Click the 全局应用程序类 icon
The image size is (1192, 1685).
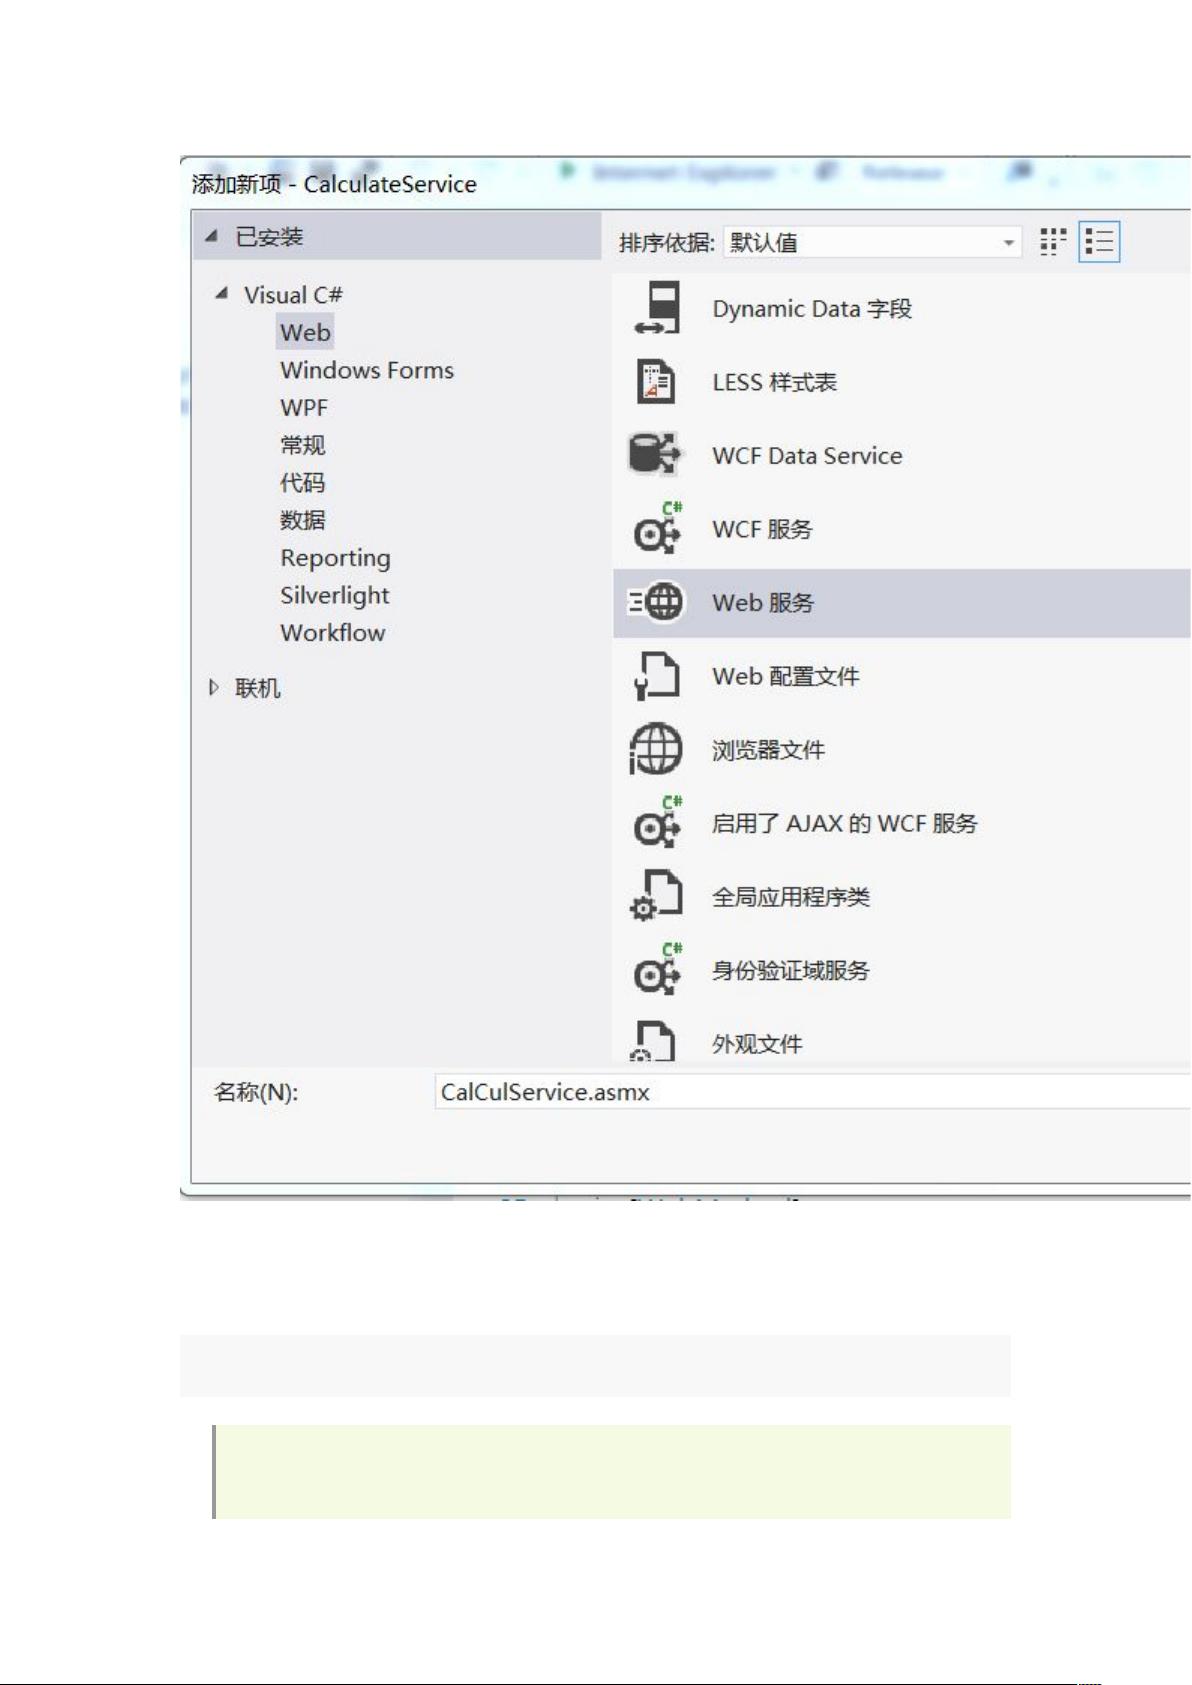(656, 896)
